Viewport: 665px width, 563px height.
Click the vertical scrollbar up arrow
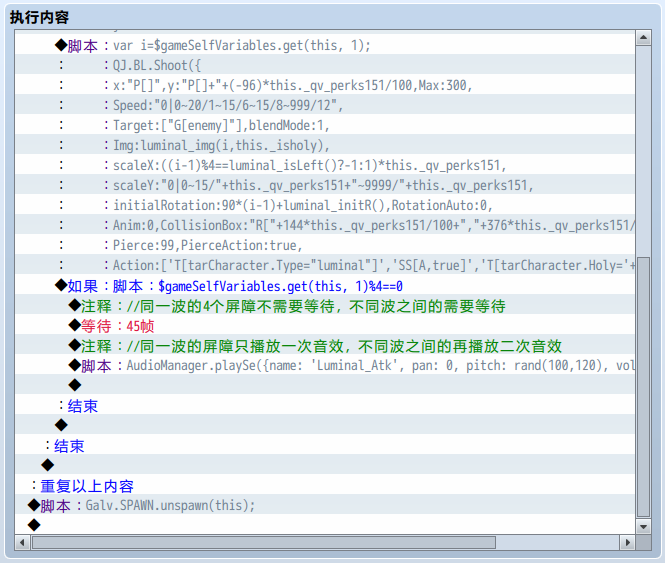(643, 38)
